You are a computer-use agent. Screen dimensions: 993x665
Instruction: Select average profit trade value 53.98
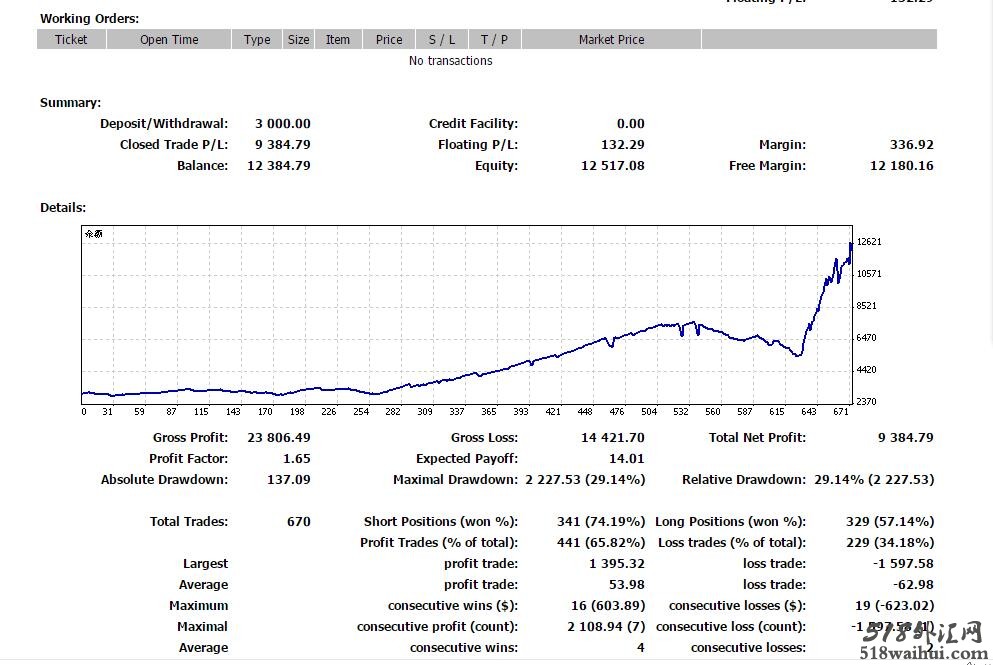(x=626, y=585)
